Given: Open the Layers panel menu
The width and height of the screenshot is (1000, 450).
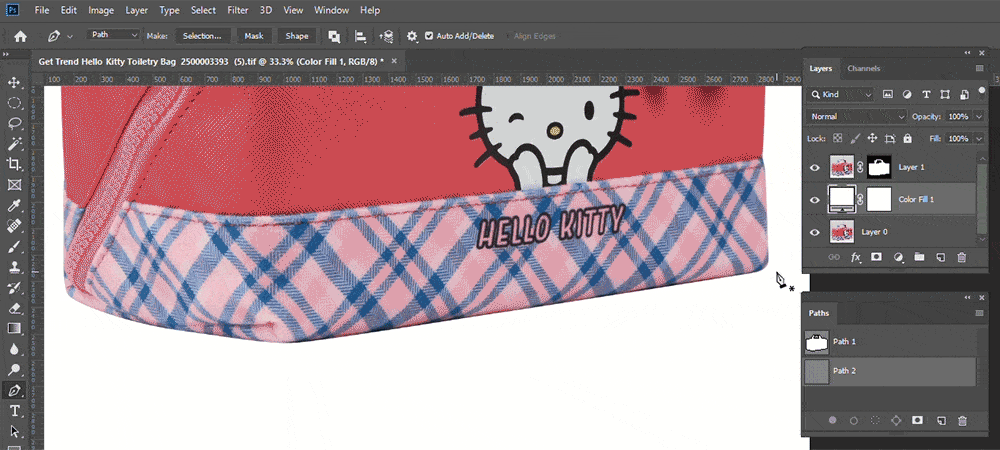Looking at the screenshot, I should click(x=980, y=68).
